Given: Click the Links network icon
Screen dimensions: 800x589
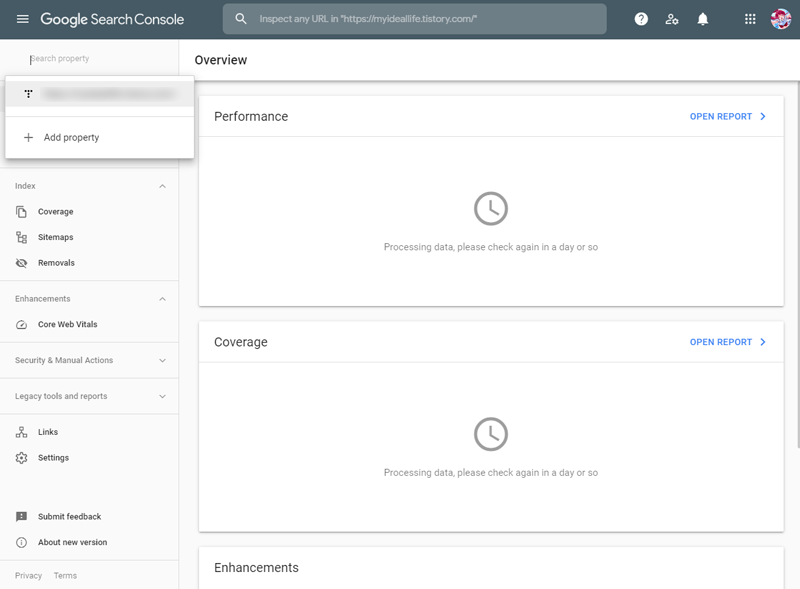Looking at the screenshot, I should click(21, 432).
